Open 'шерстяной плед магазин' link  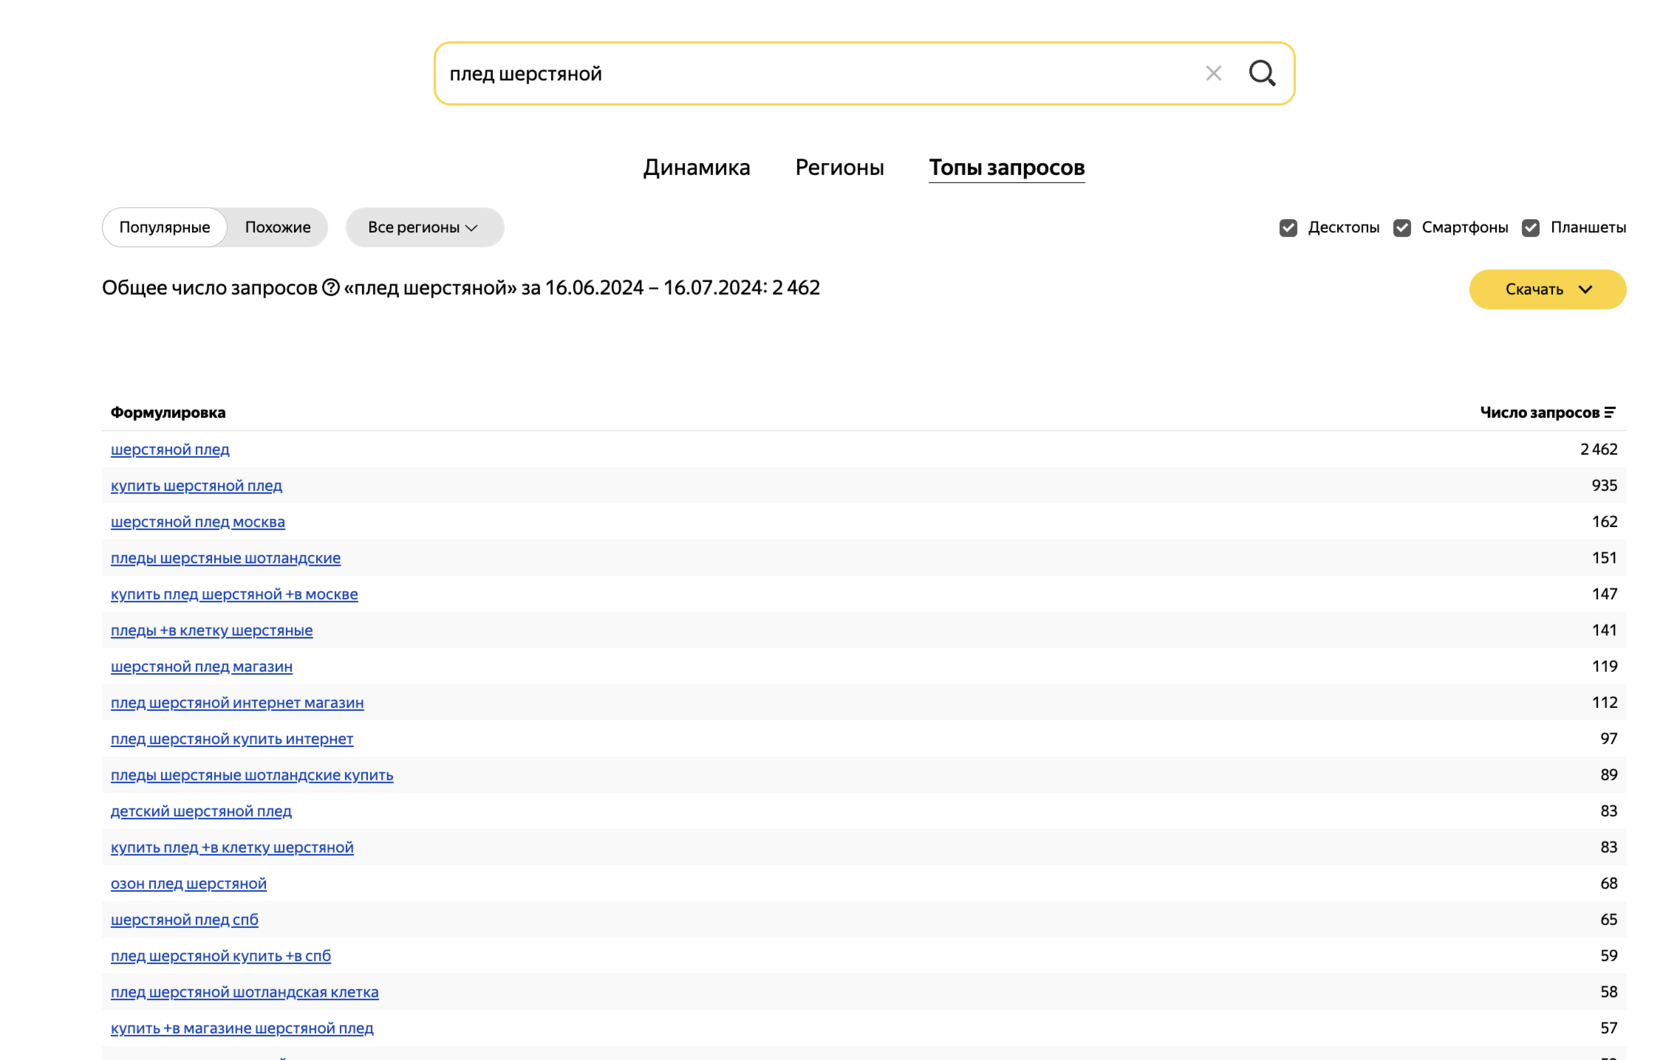pos(201,666)
